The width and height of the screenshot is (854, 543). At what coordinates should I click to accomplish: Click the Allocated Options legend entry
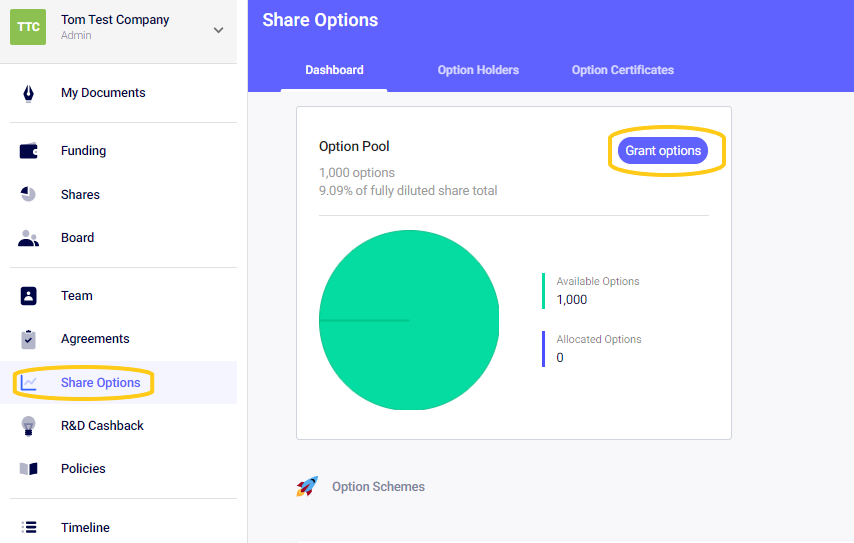pyautogui.click(x=592, y=349)
